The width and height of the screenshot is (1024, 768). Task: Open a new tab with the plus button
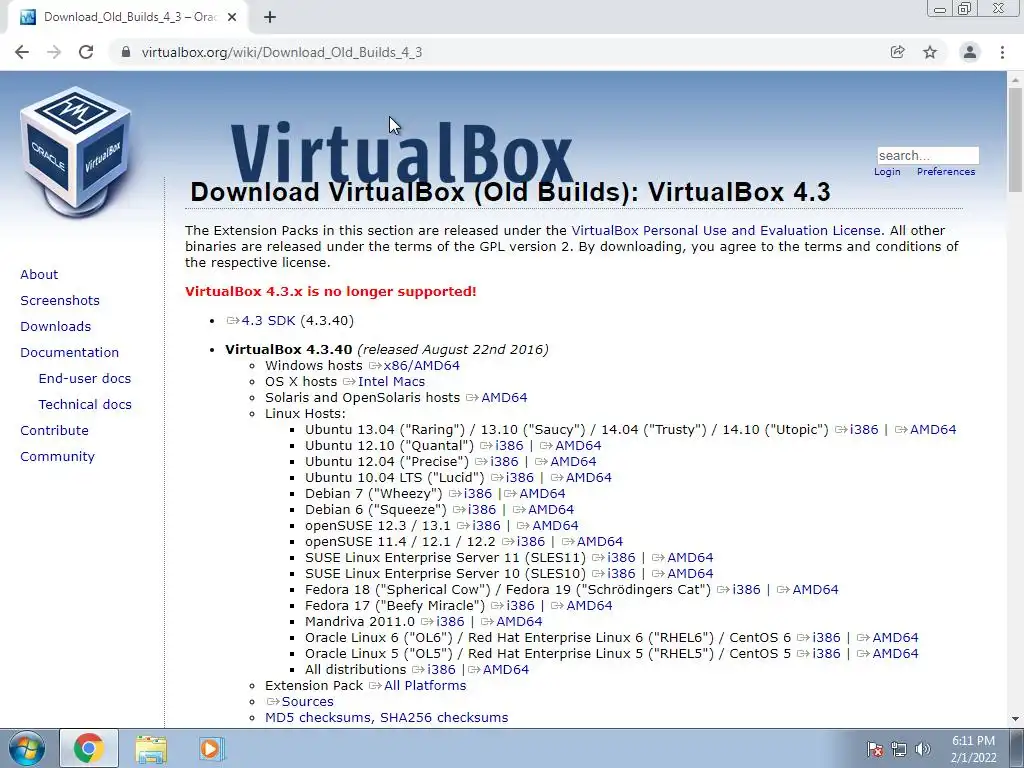(270, 18)
